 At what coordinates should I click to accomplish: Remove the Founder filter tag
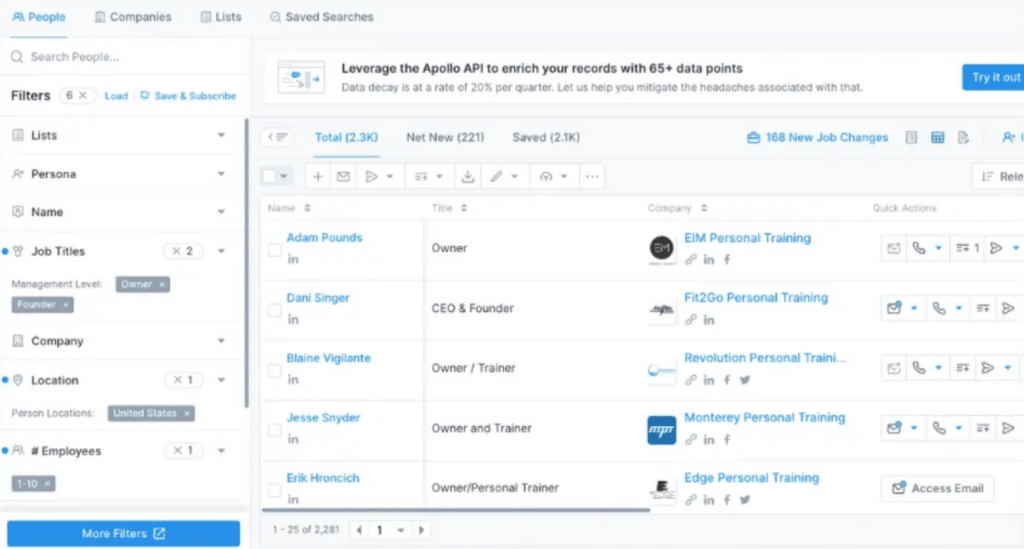[x=65, y=305]
